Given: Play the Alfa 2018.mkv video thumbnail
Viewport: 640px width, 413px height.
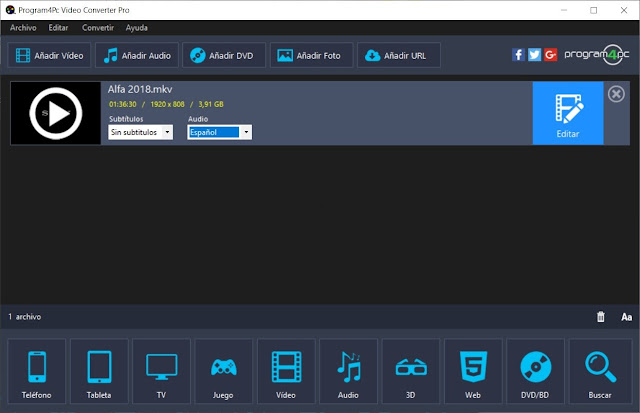Looking at the screenshot, I should point(56,113).
